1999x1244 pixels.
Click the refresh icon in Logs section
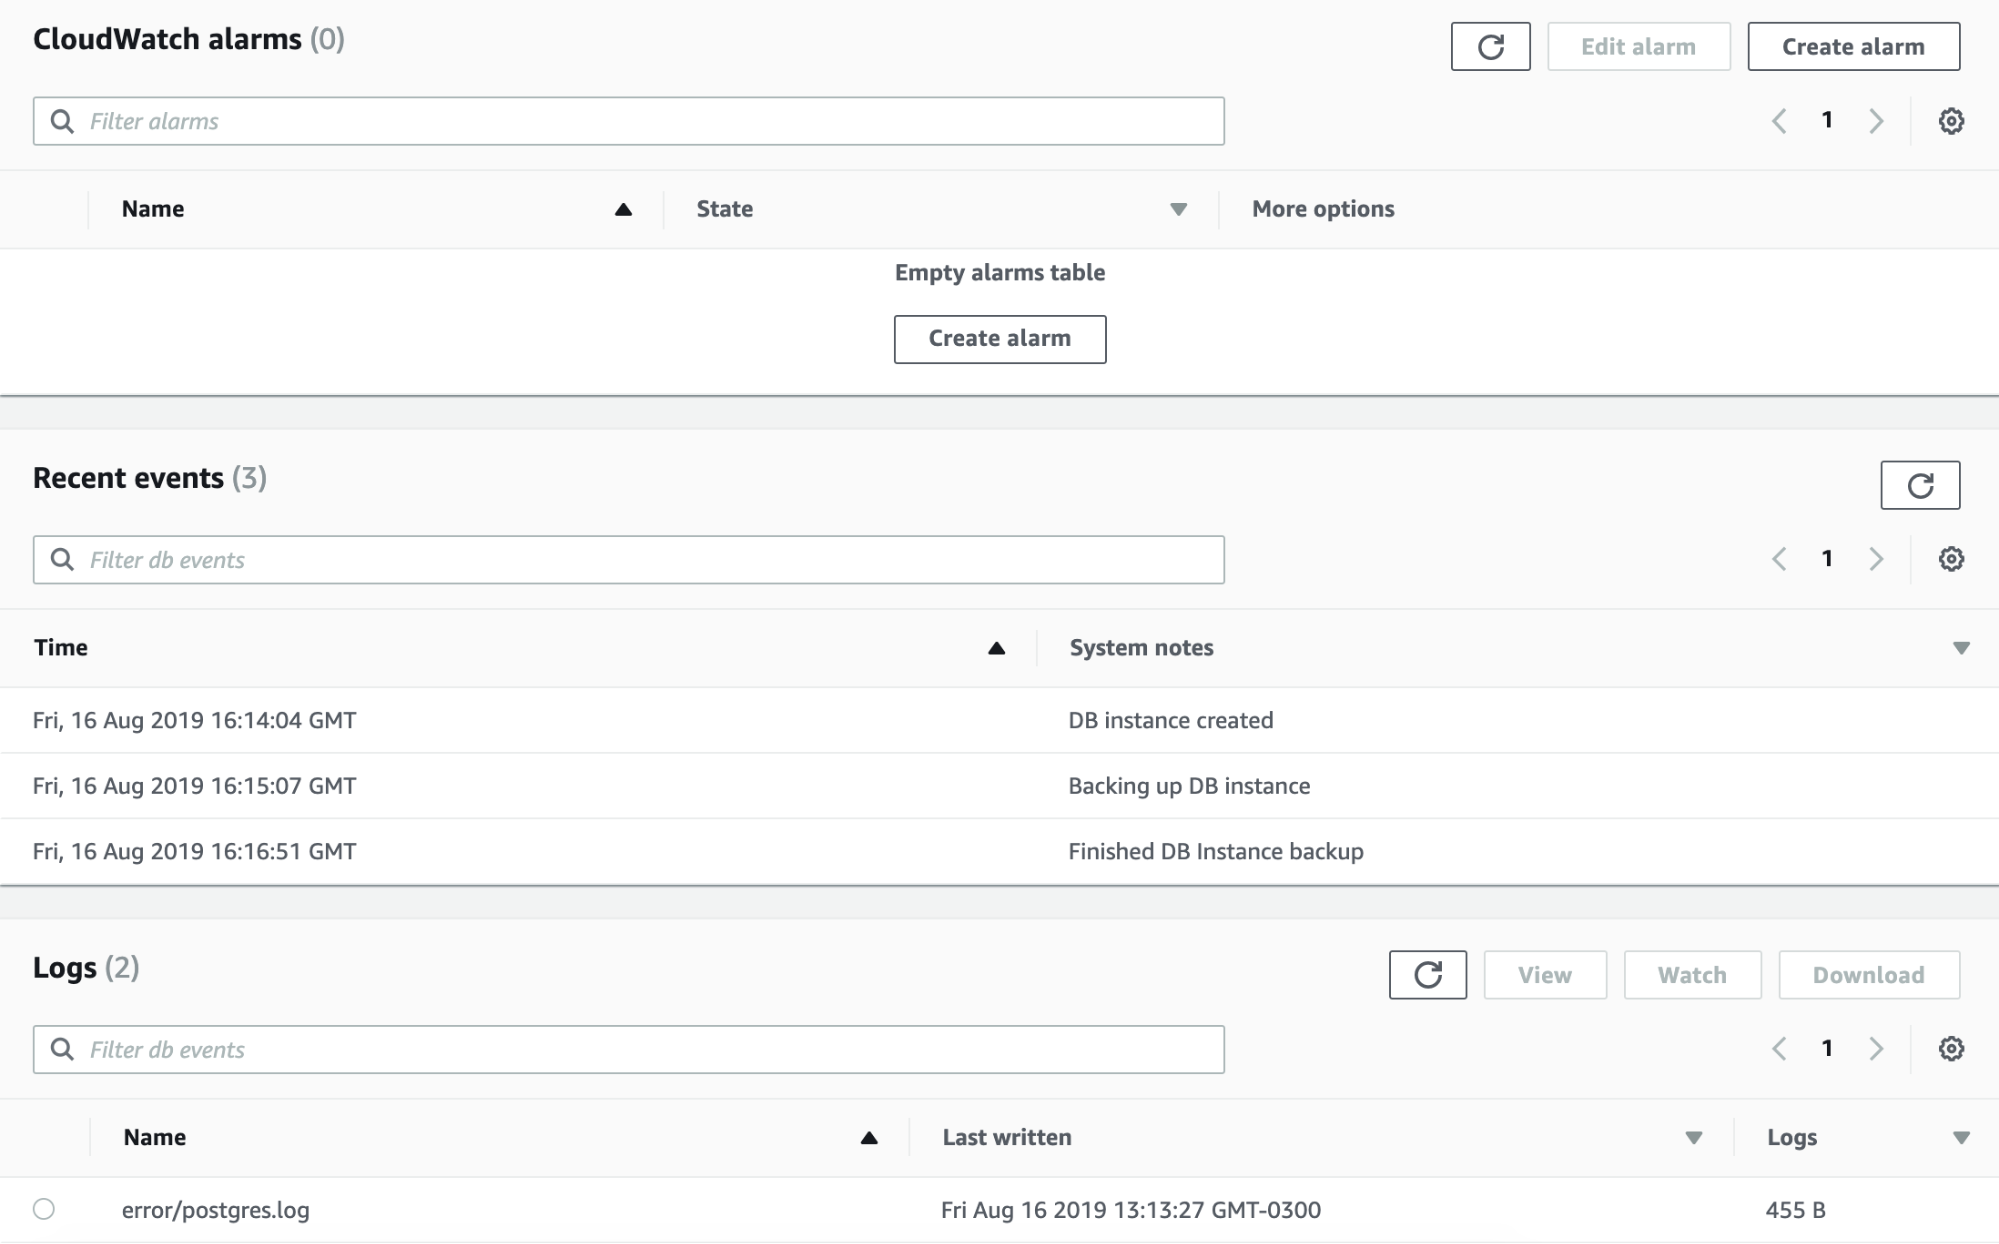tap(1427, 975)
